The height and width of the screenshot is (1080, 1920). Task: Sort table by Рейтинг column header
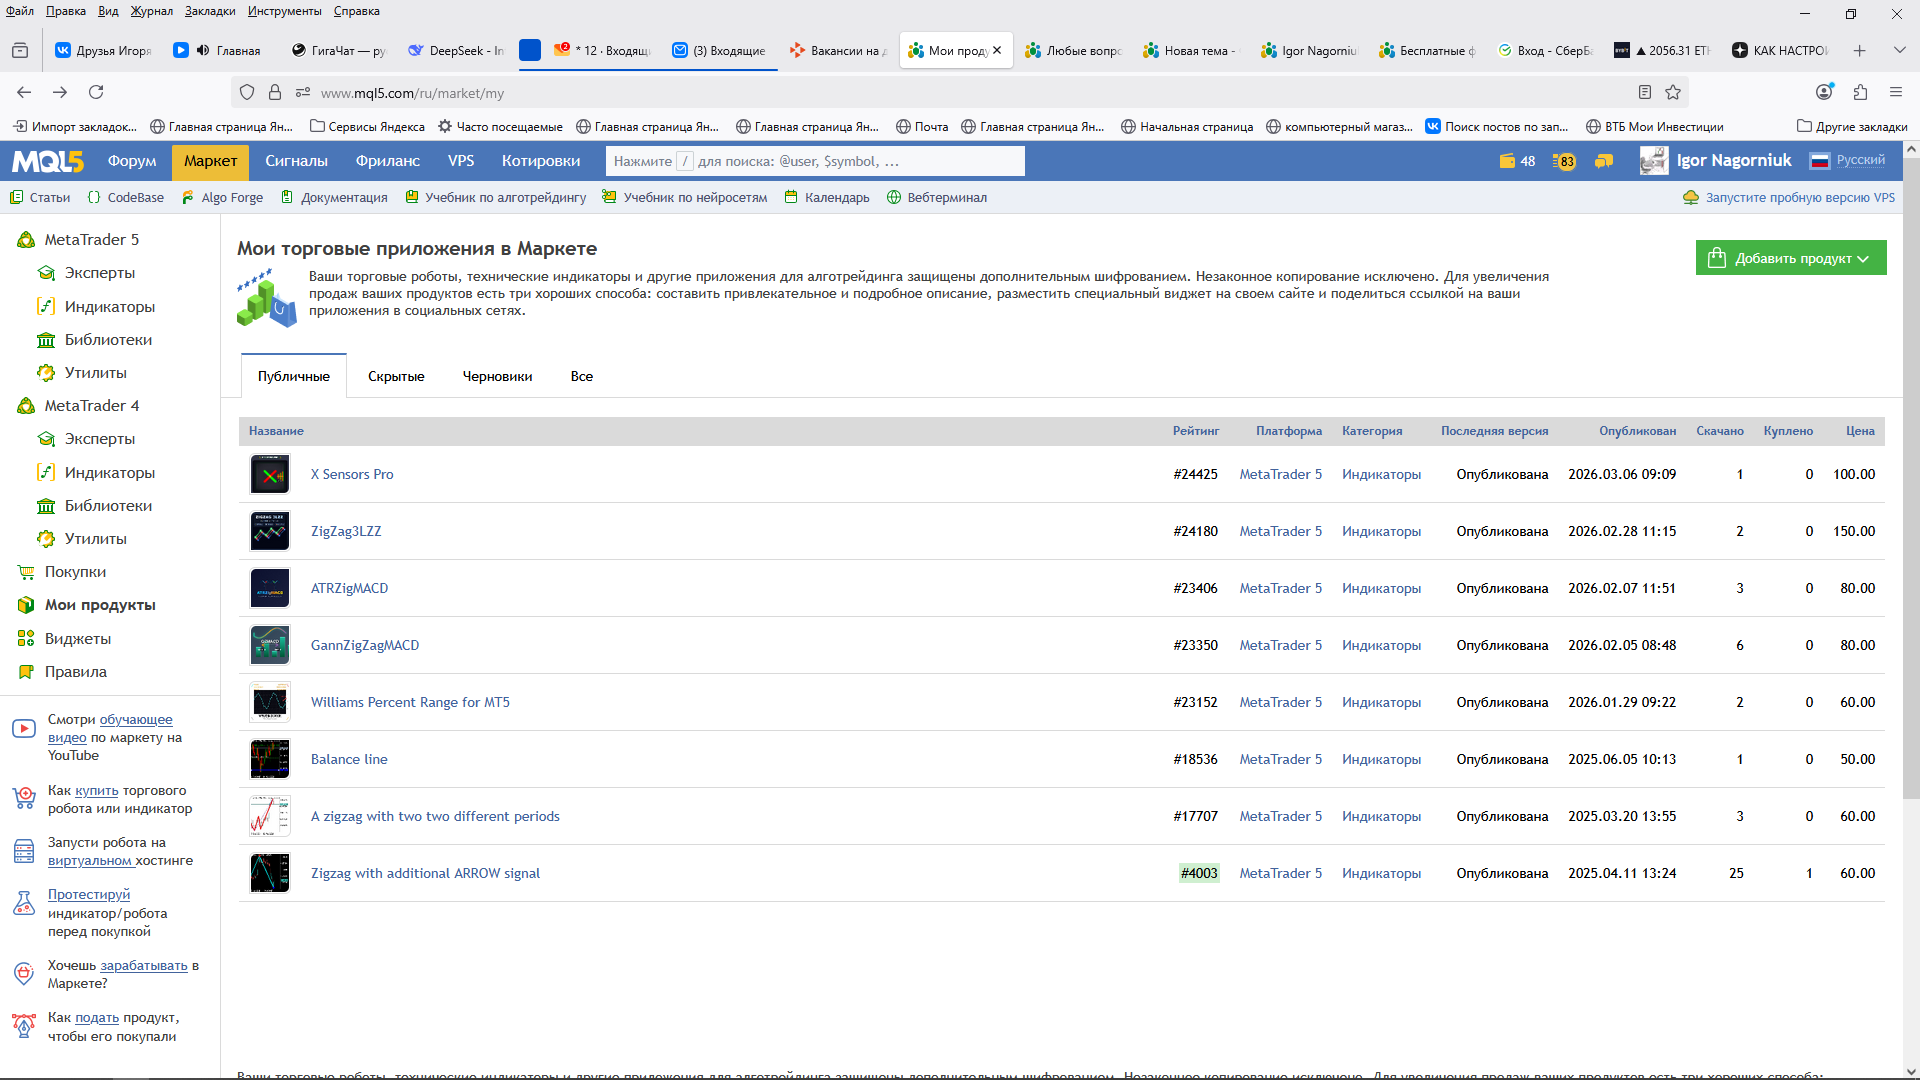point(1195,431)
